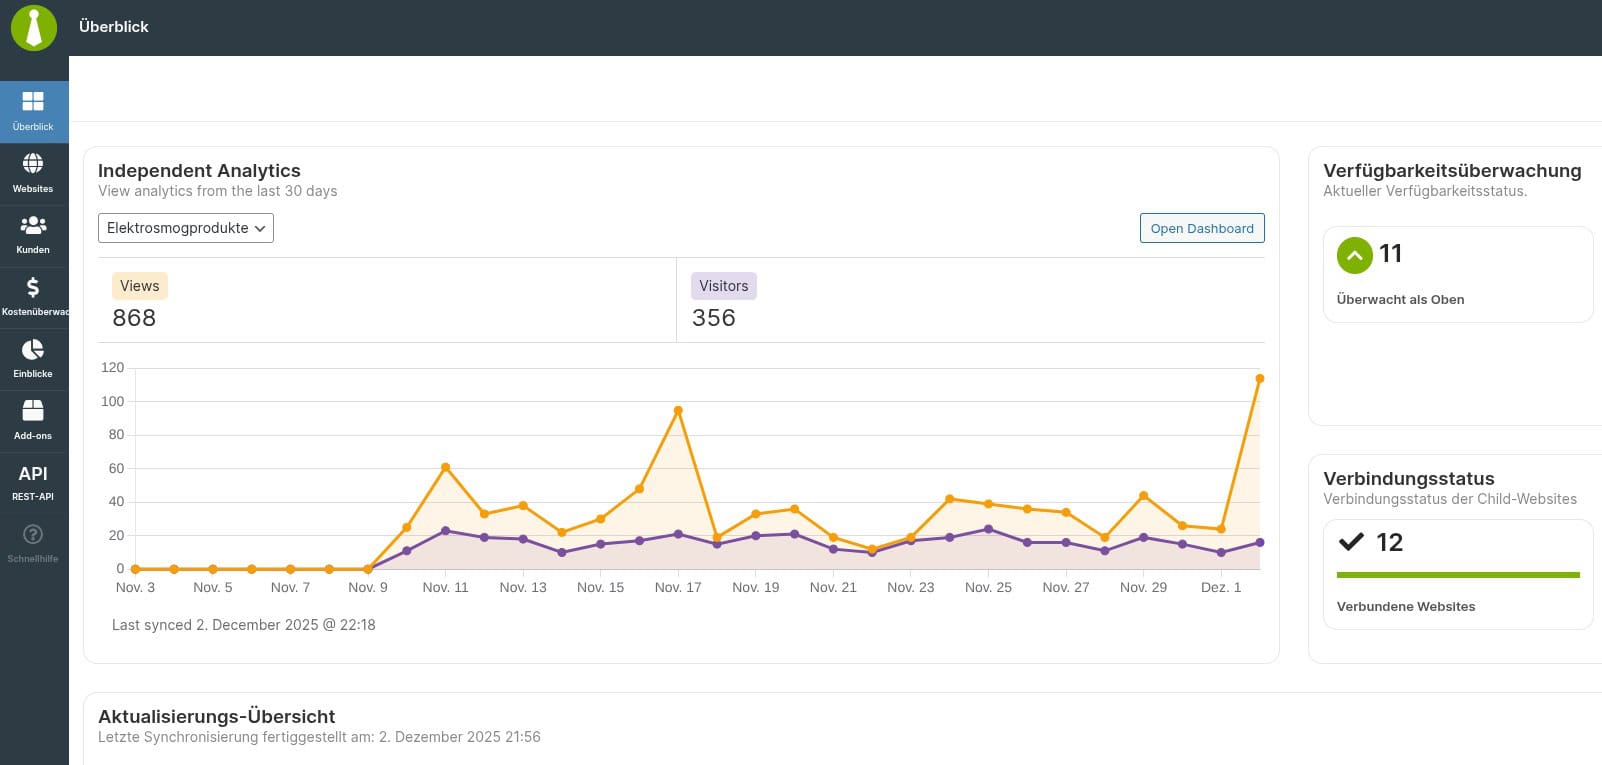Screen dimensions: 1602x765
Task: Click the Nov. 17 orange peak data point
Action: (678, 410)
